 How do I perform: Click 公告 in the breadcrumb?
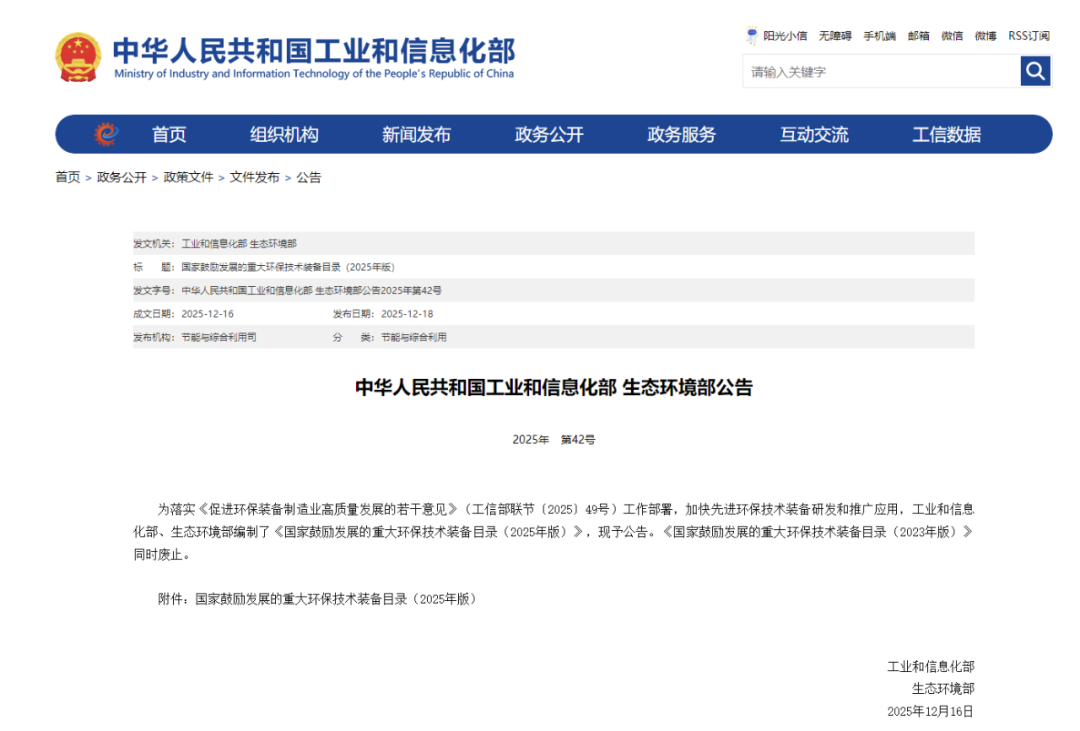309,177
